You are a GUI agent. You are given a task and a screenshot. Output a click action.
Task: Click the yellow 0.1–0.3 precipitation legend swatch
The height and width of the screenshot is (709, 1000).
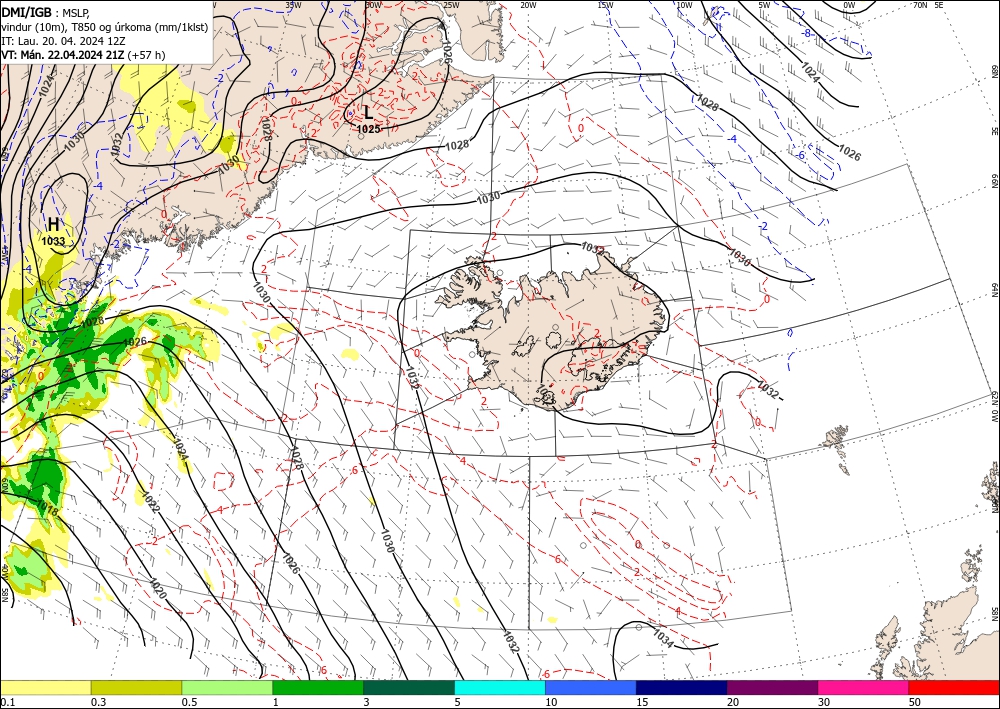[45, 687]
